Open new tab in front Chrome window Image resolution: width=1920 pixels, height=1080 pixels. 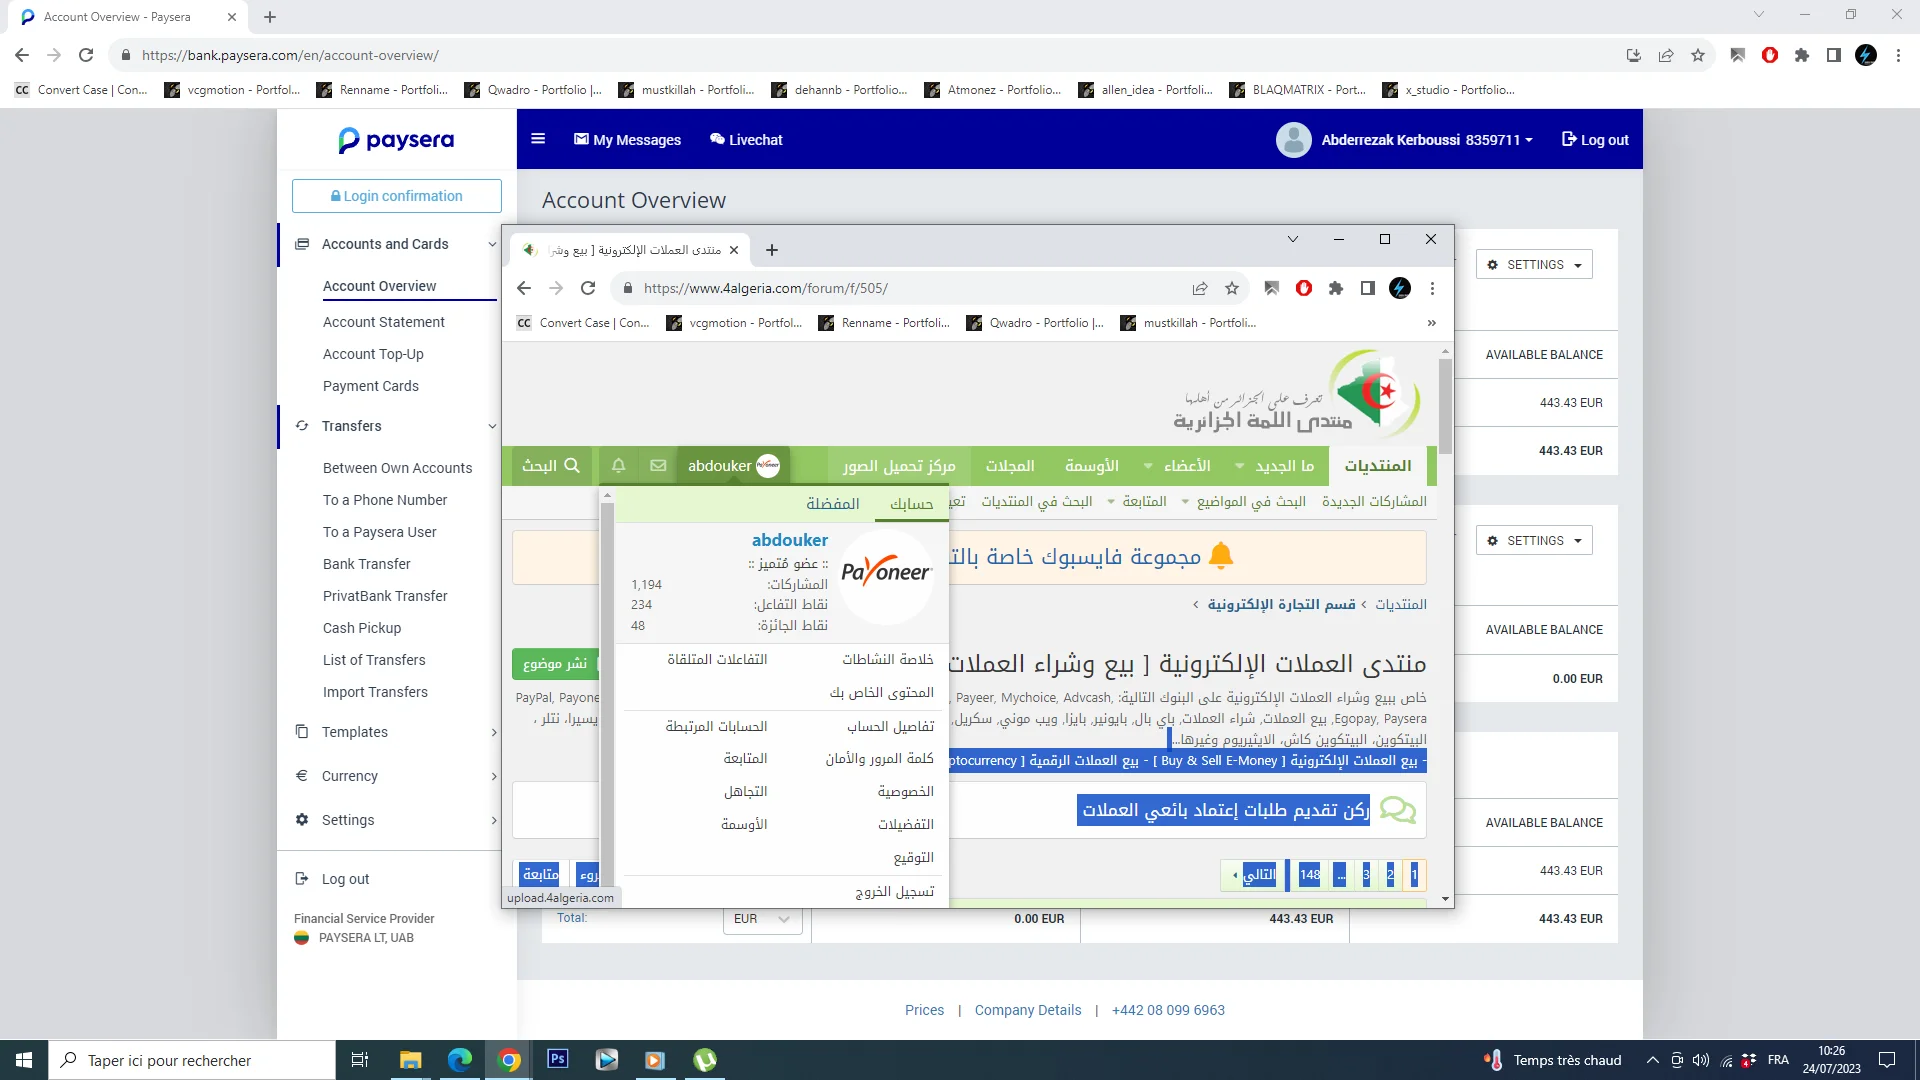(771, 250)
